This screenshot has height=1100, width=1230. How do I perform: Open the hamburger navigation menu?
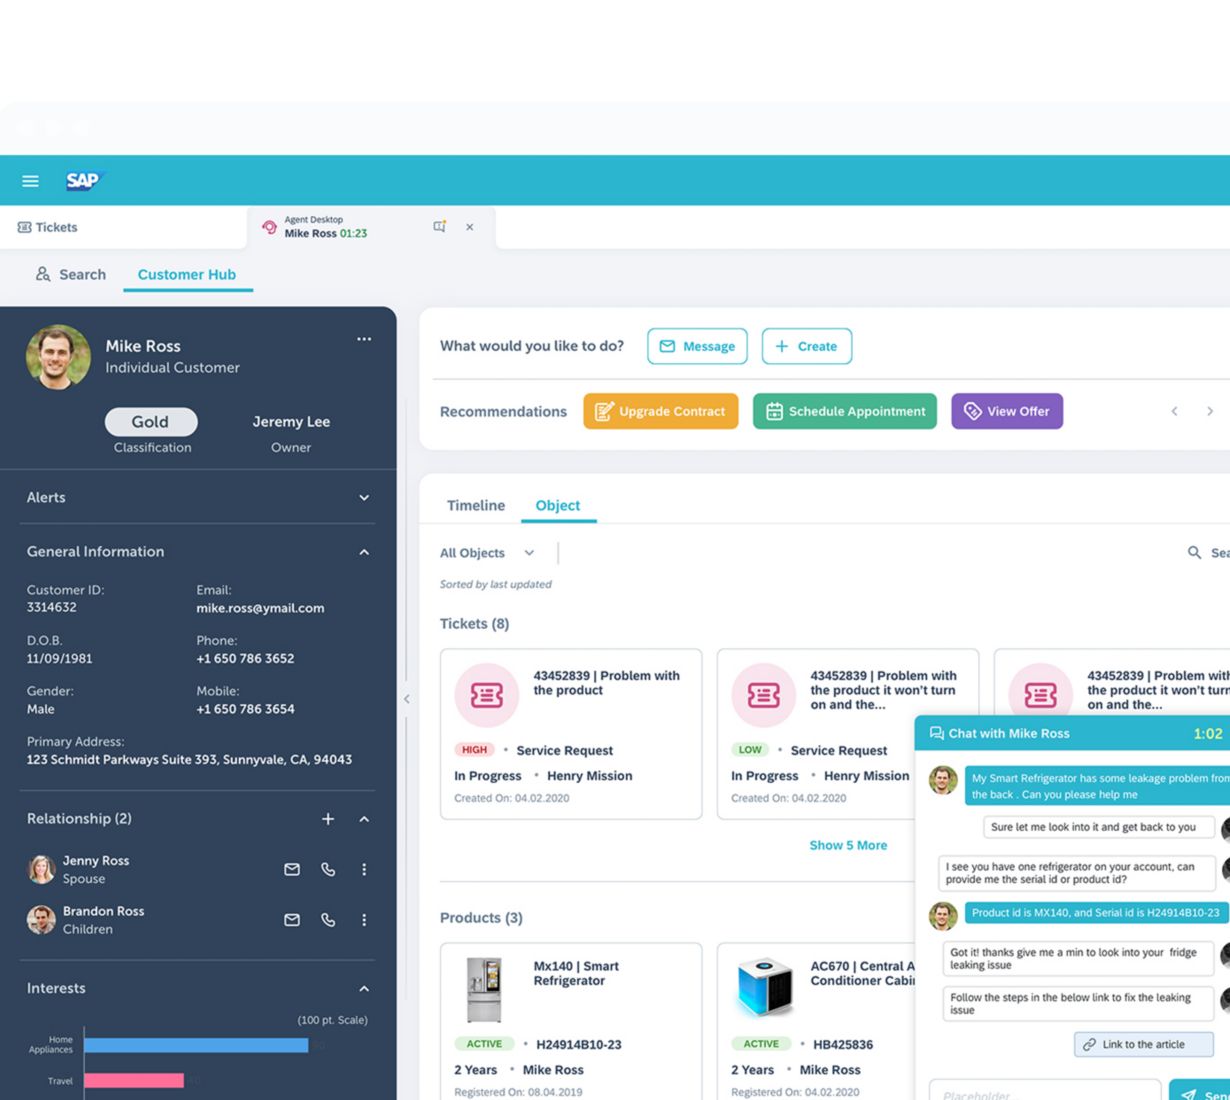[x=30, y=181]
